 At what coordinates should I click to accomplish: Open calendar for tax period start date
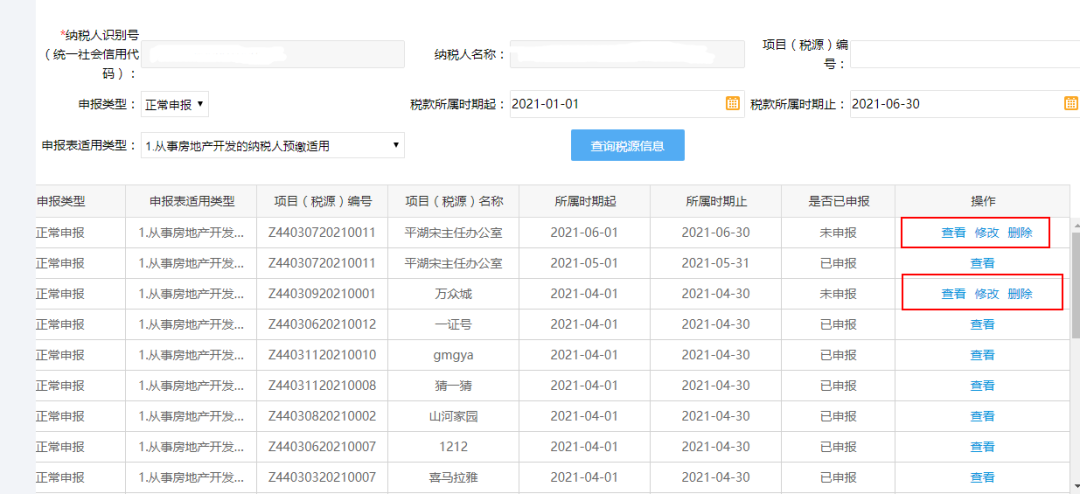click(732, 104)
